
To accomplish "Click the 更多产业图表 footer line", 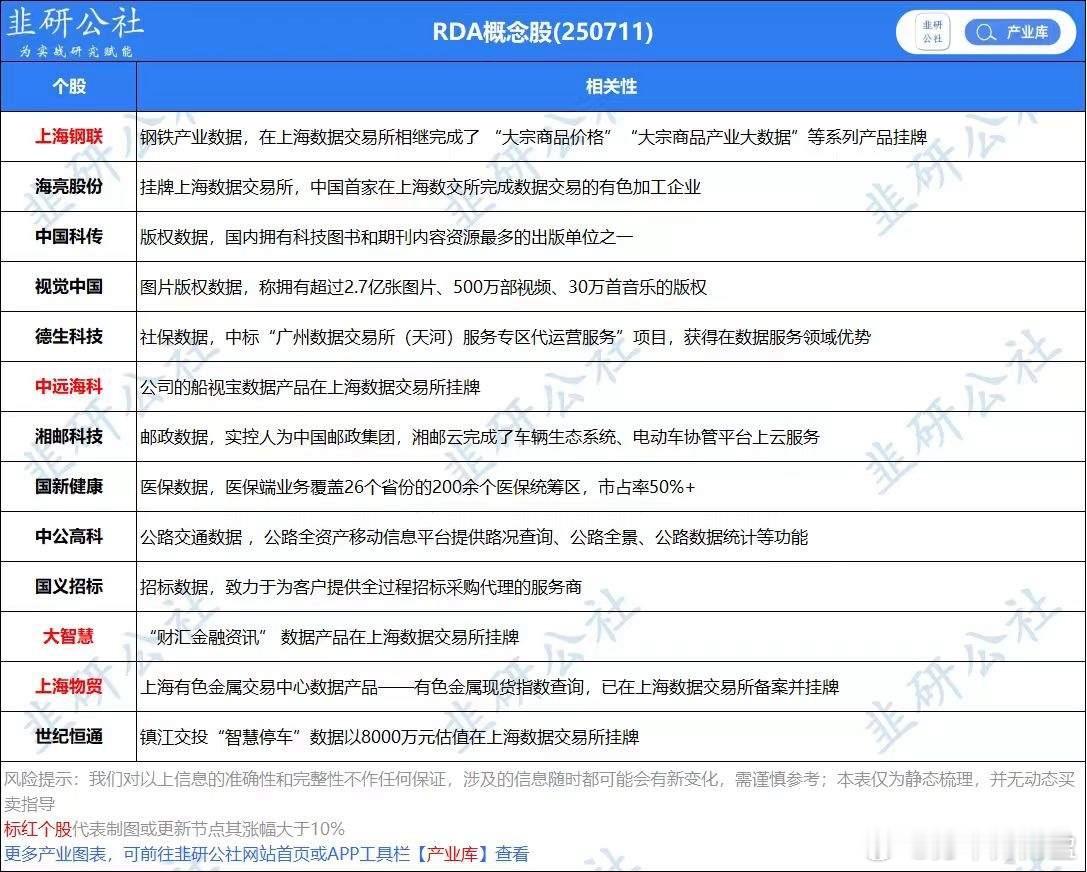I will (266, 853).
